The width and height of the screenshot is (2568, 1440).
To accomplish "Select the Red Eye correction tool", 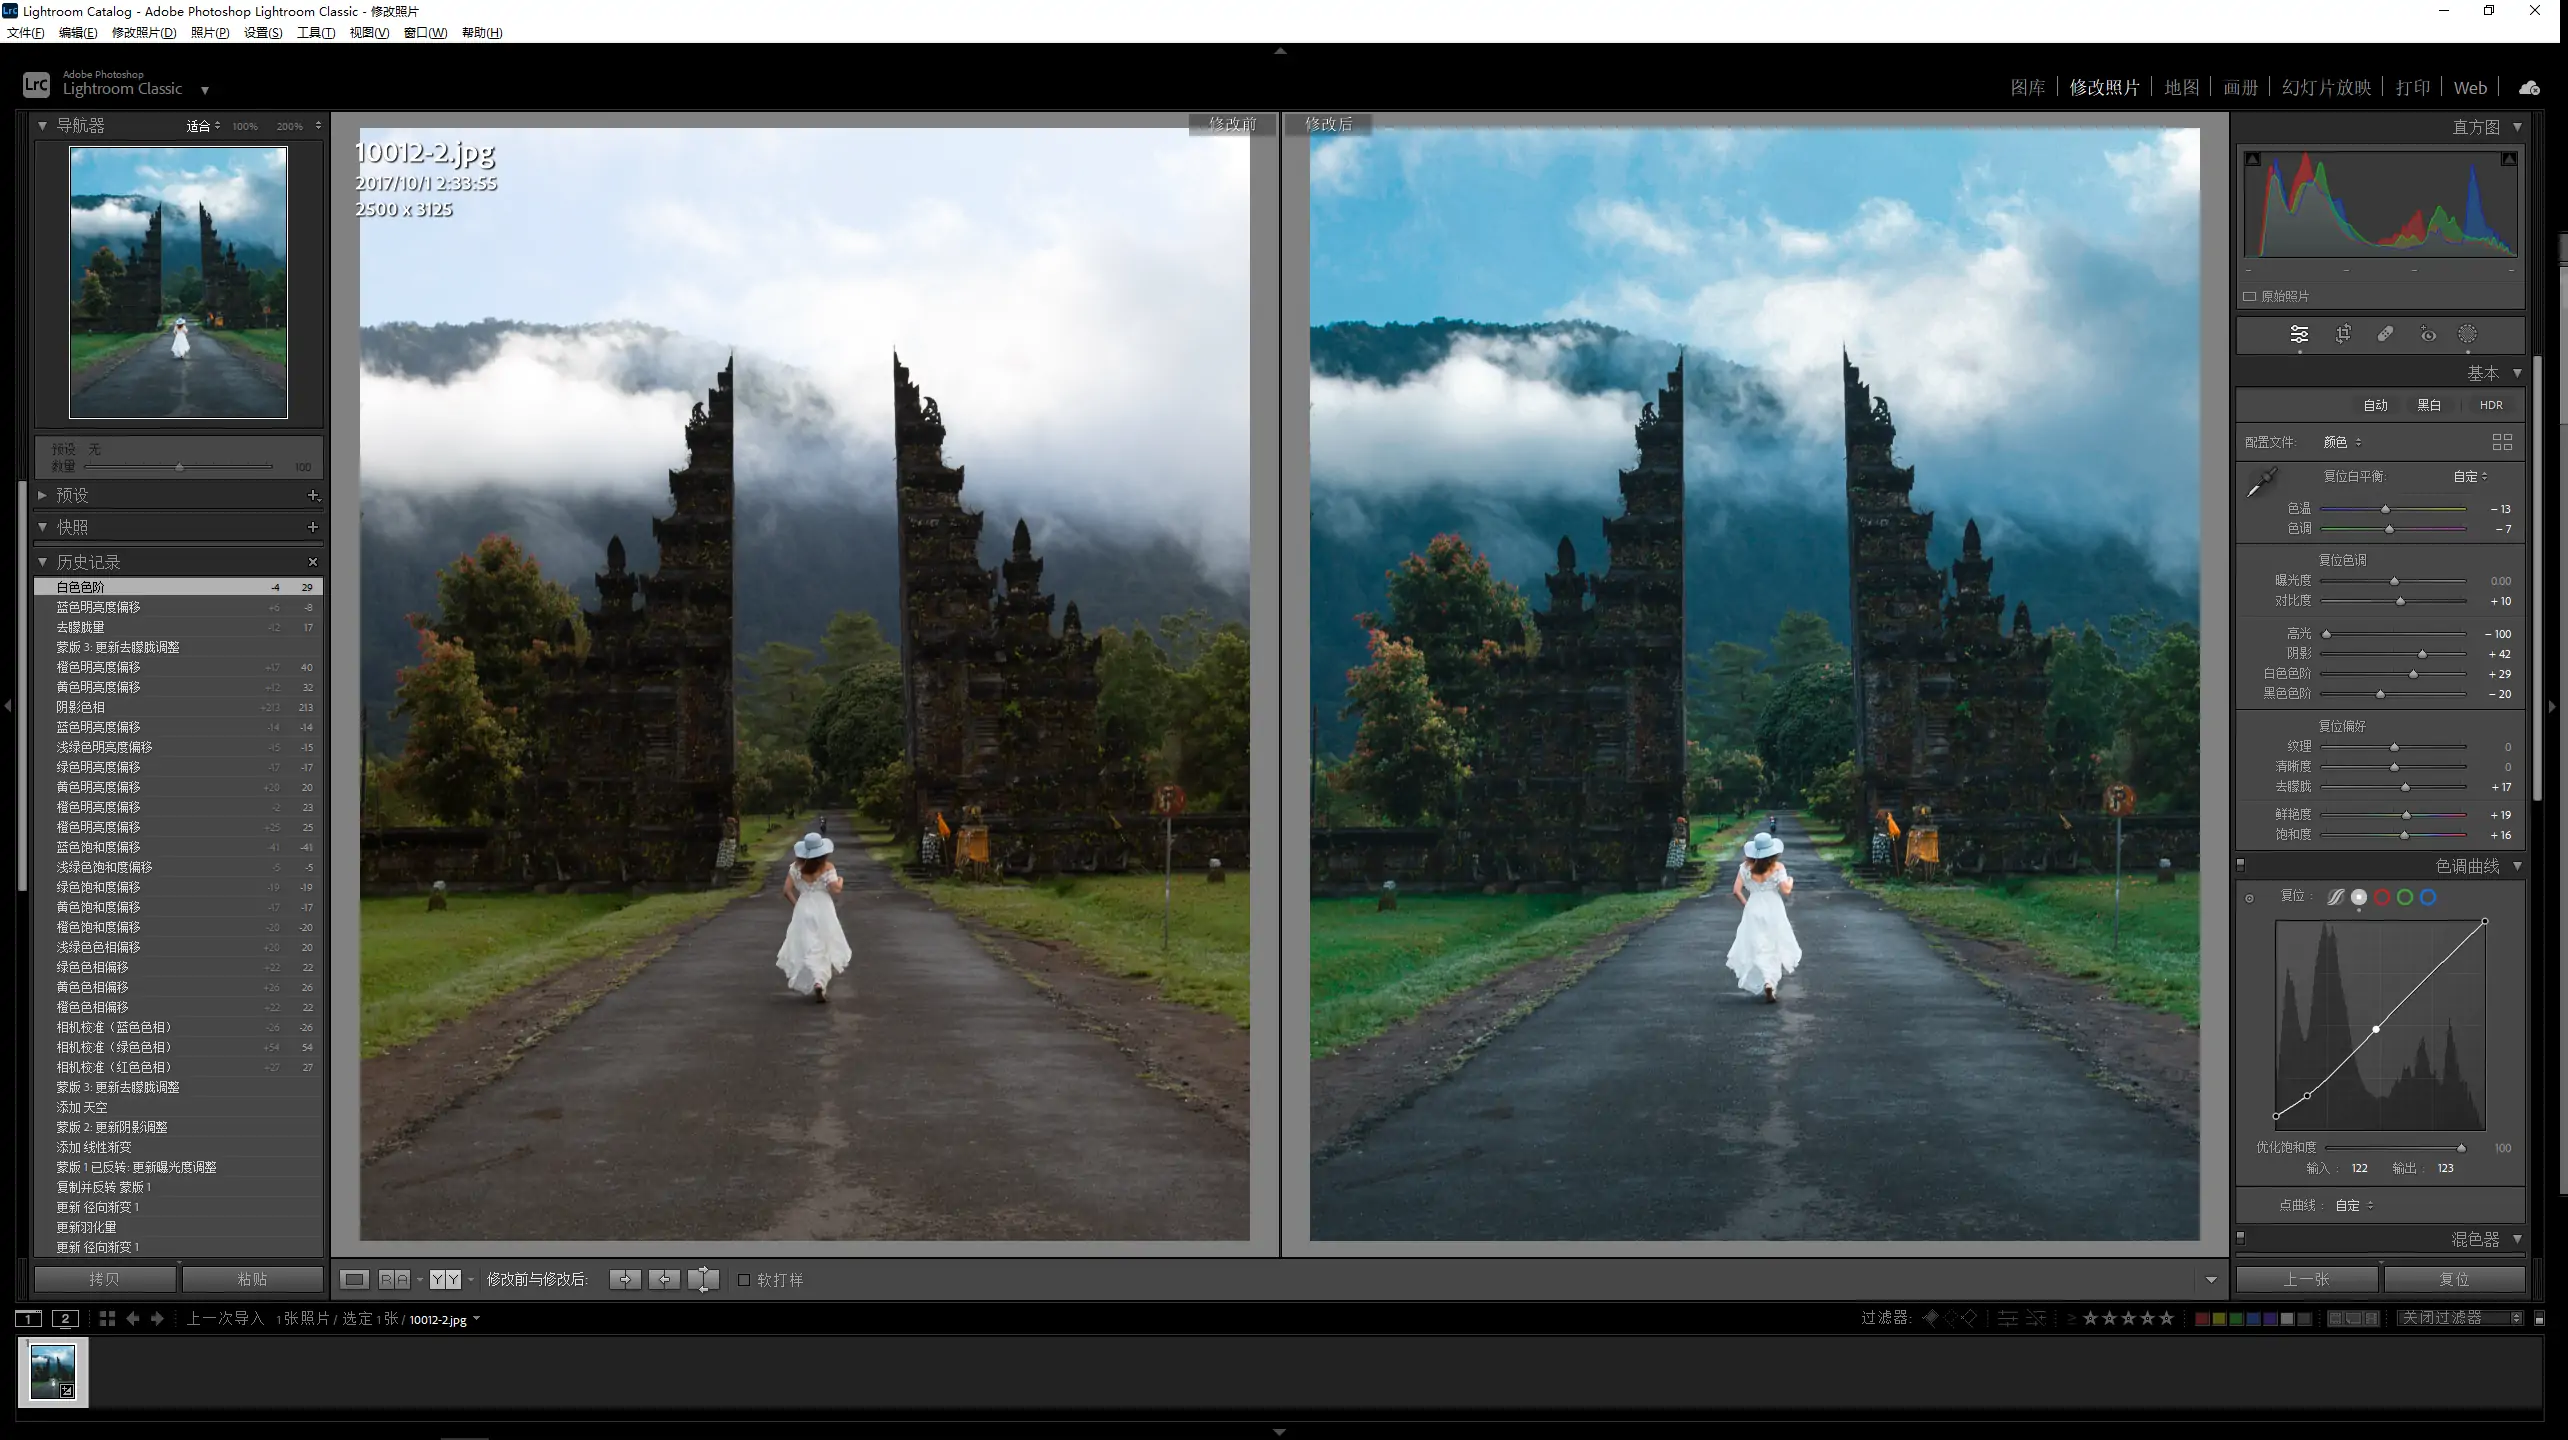I will click(x=2428, y=334).
